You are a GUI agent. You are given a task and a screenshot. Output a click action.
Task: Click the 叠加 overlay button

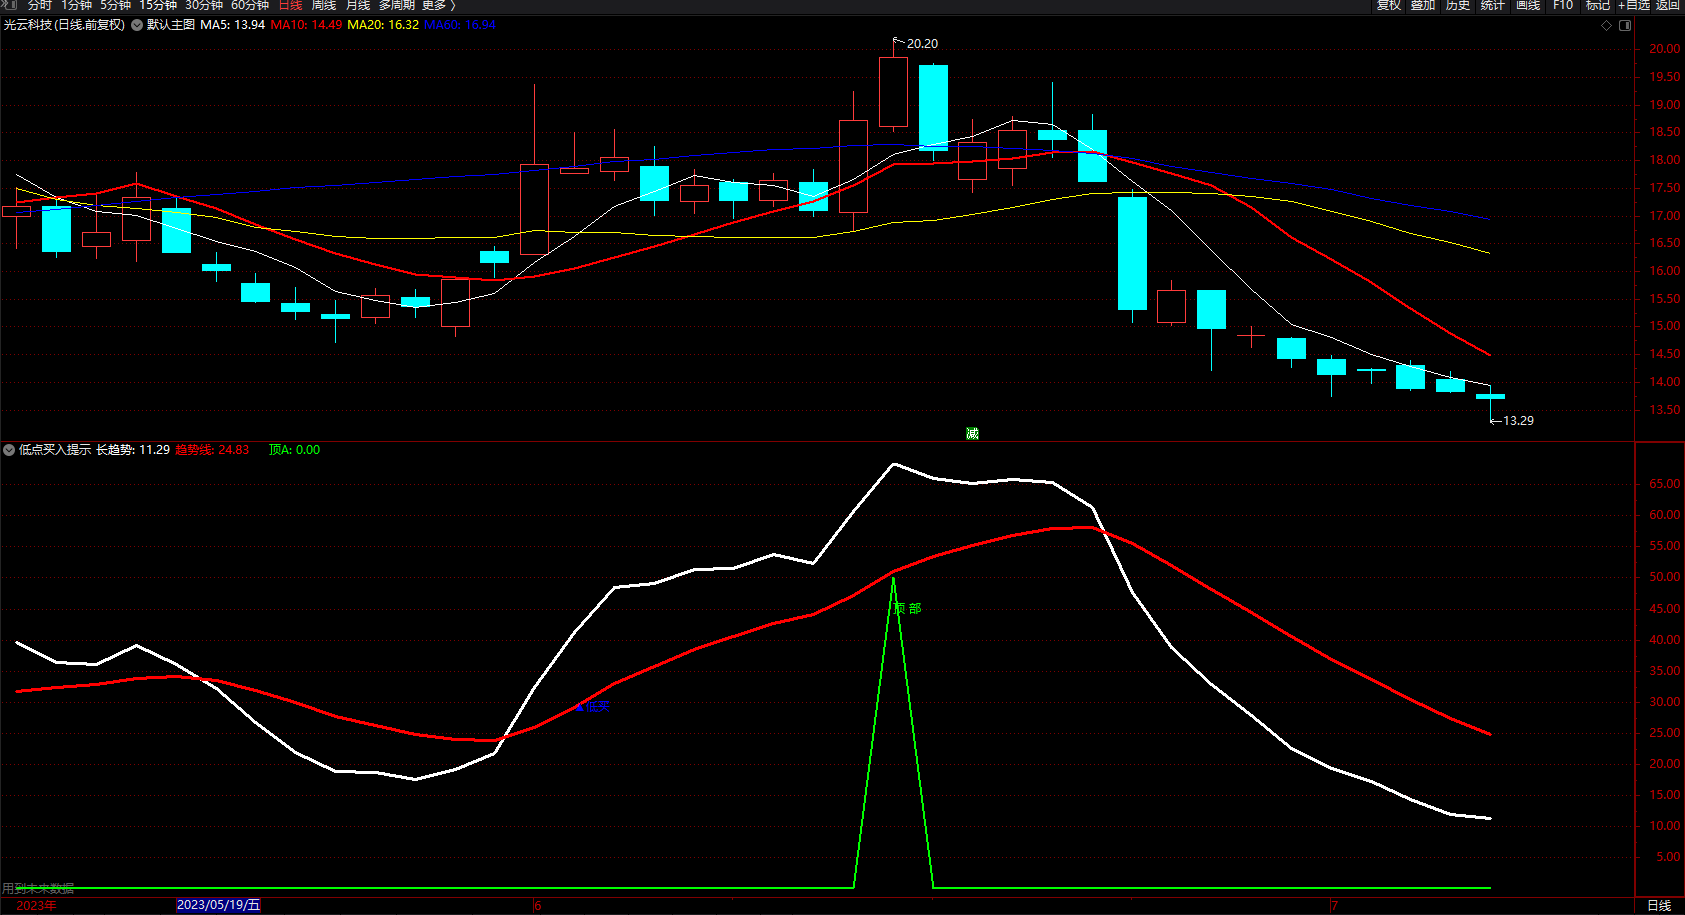[1423, 5]
